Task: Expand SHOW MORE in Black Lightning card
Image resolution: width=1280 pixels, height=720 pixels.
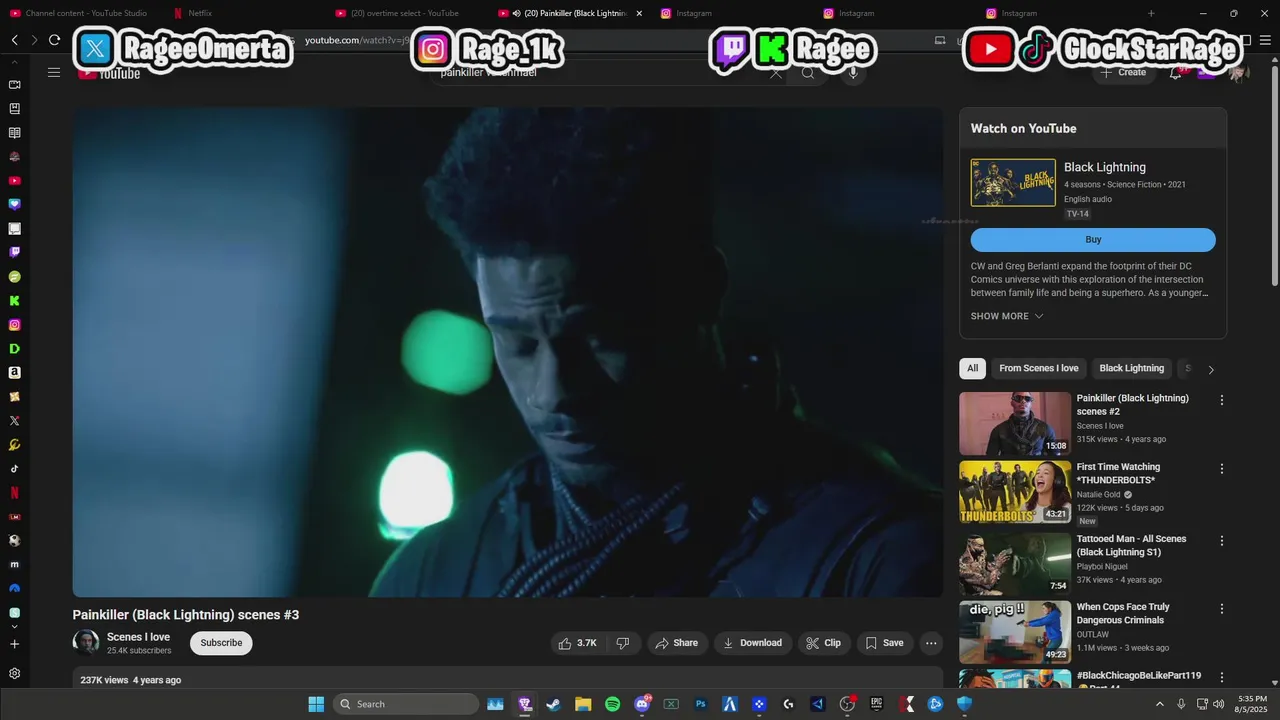Action: point(1007,316)
